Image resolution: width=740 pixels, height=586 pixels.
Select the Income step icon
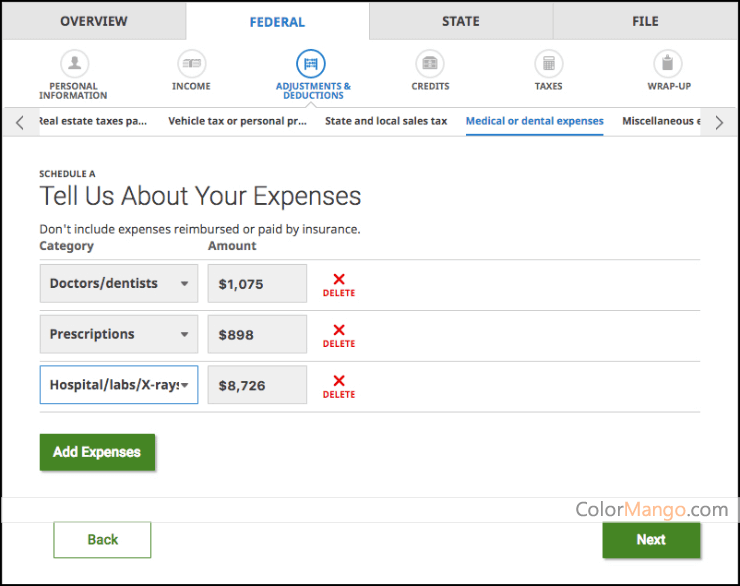(191, 64)
